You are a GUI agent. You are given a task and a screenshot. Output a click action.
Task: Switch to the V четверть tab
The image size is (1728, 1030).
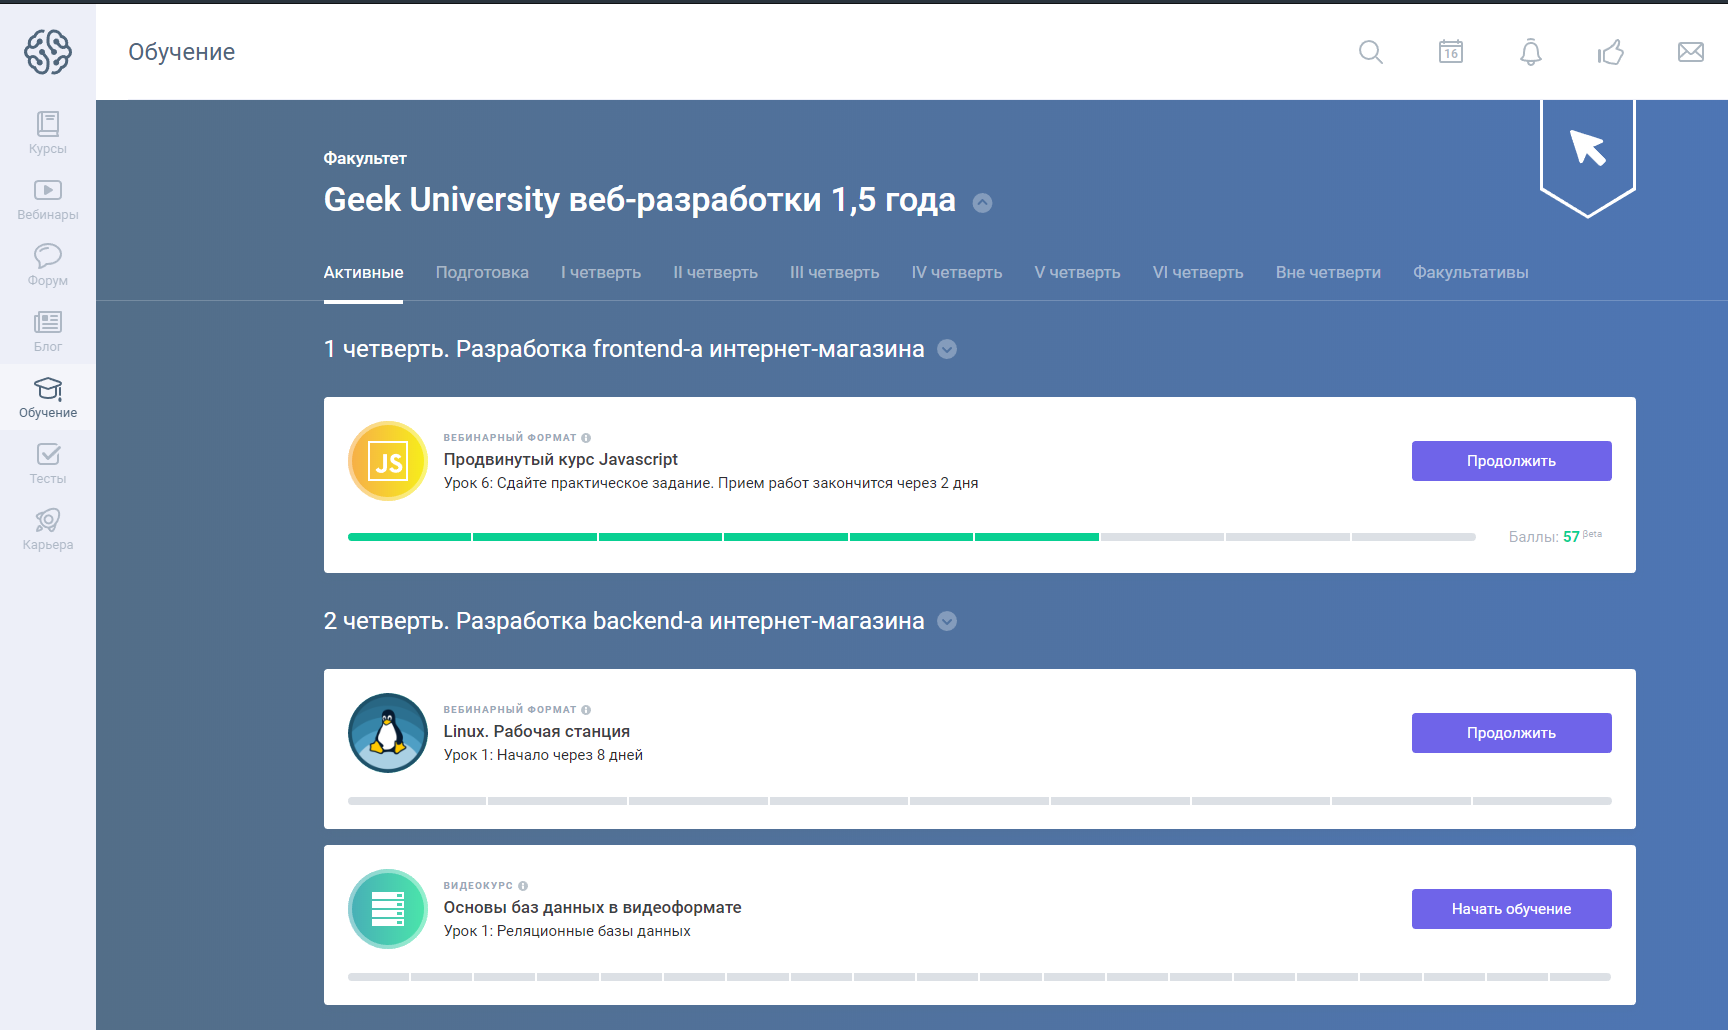pos(1077,272)
